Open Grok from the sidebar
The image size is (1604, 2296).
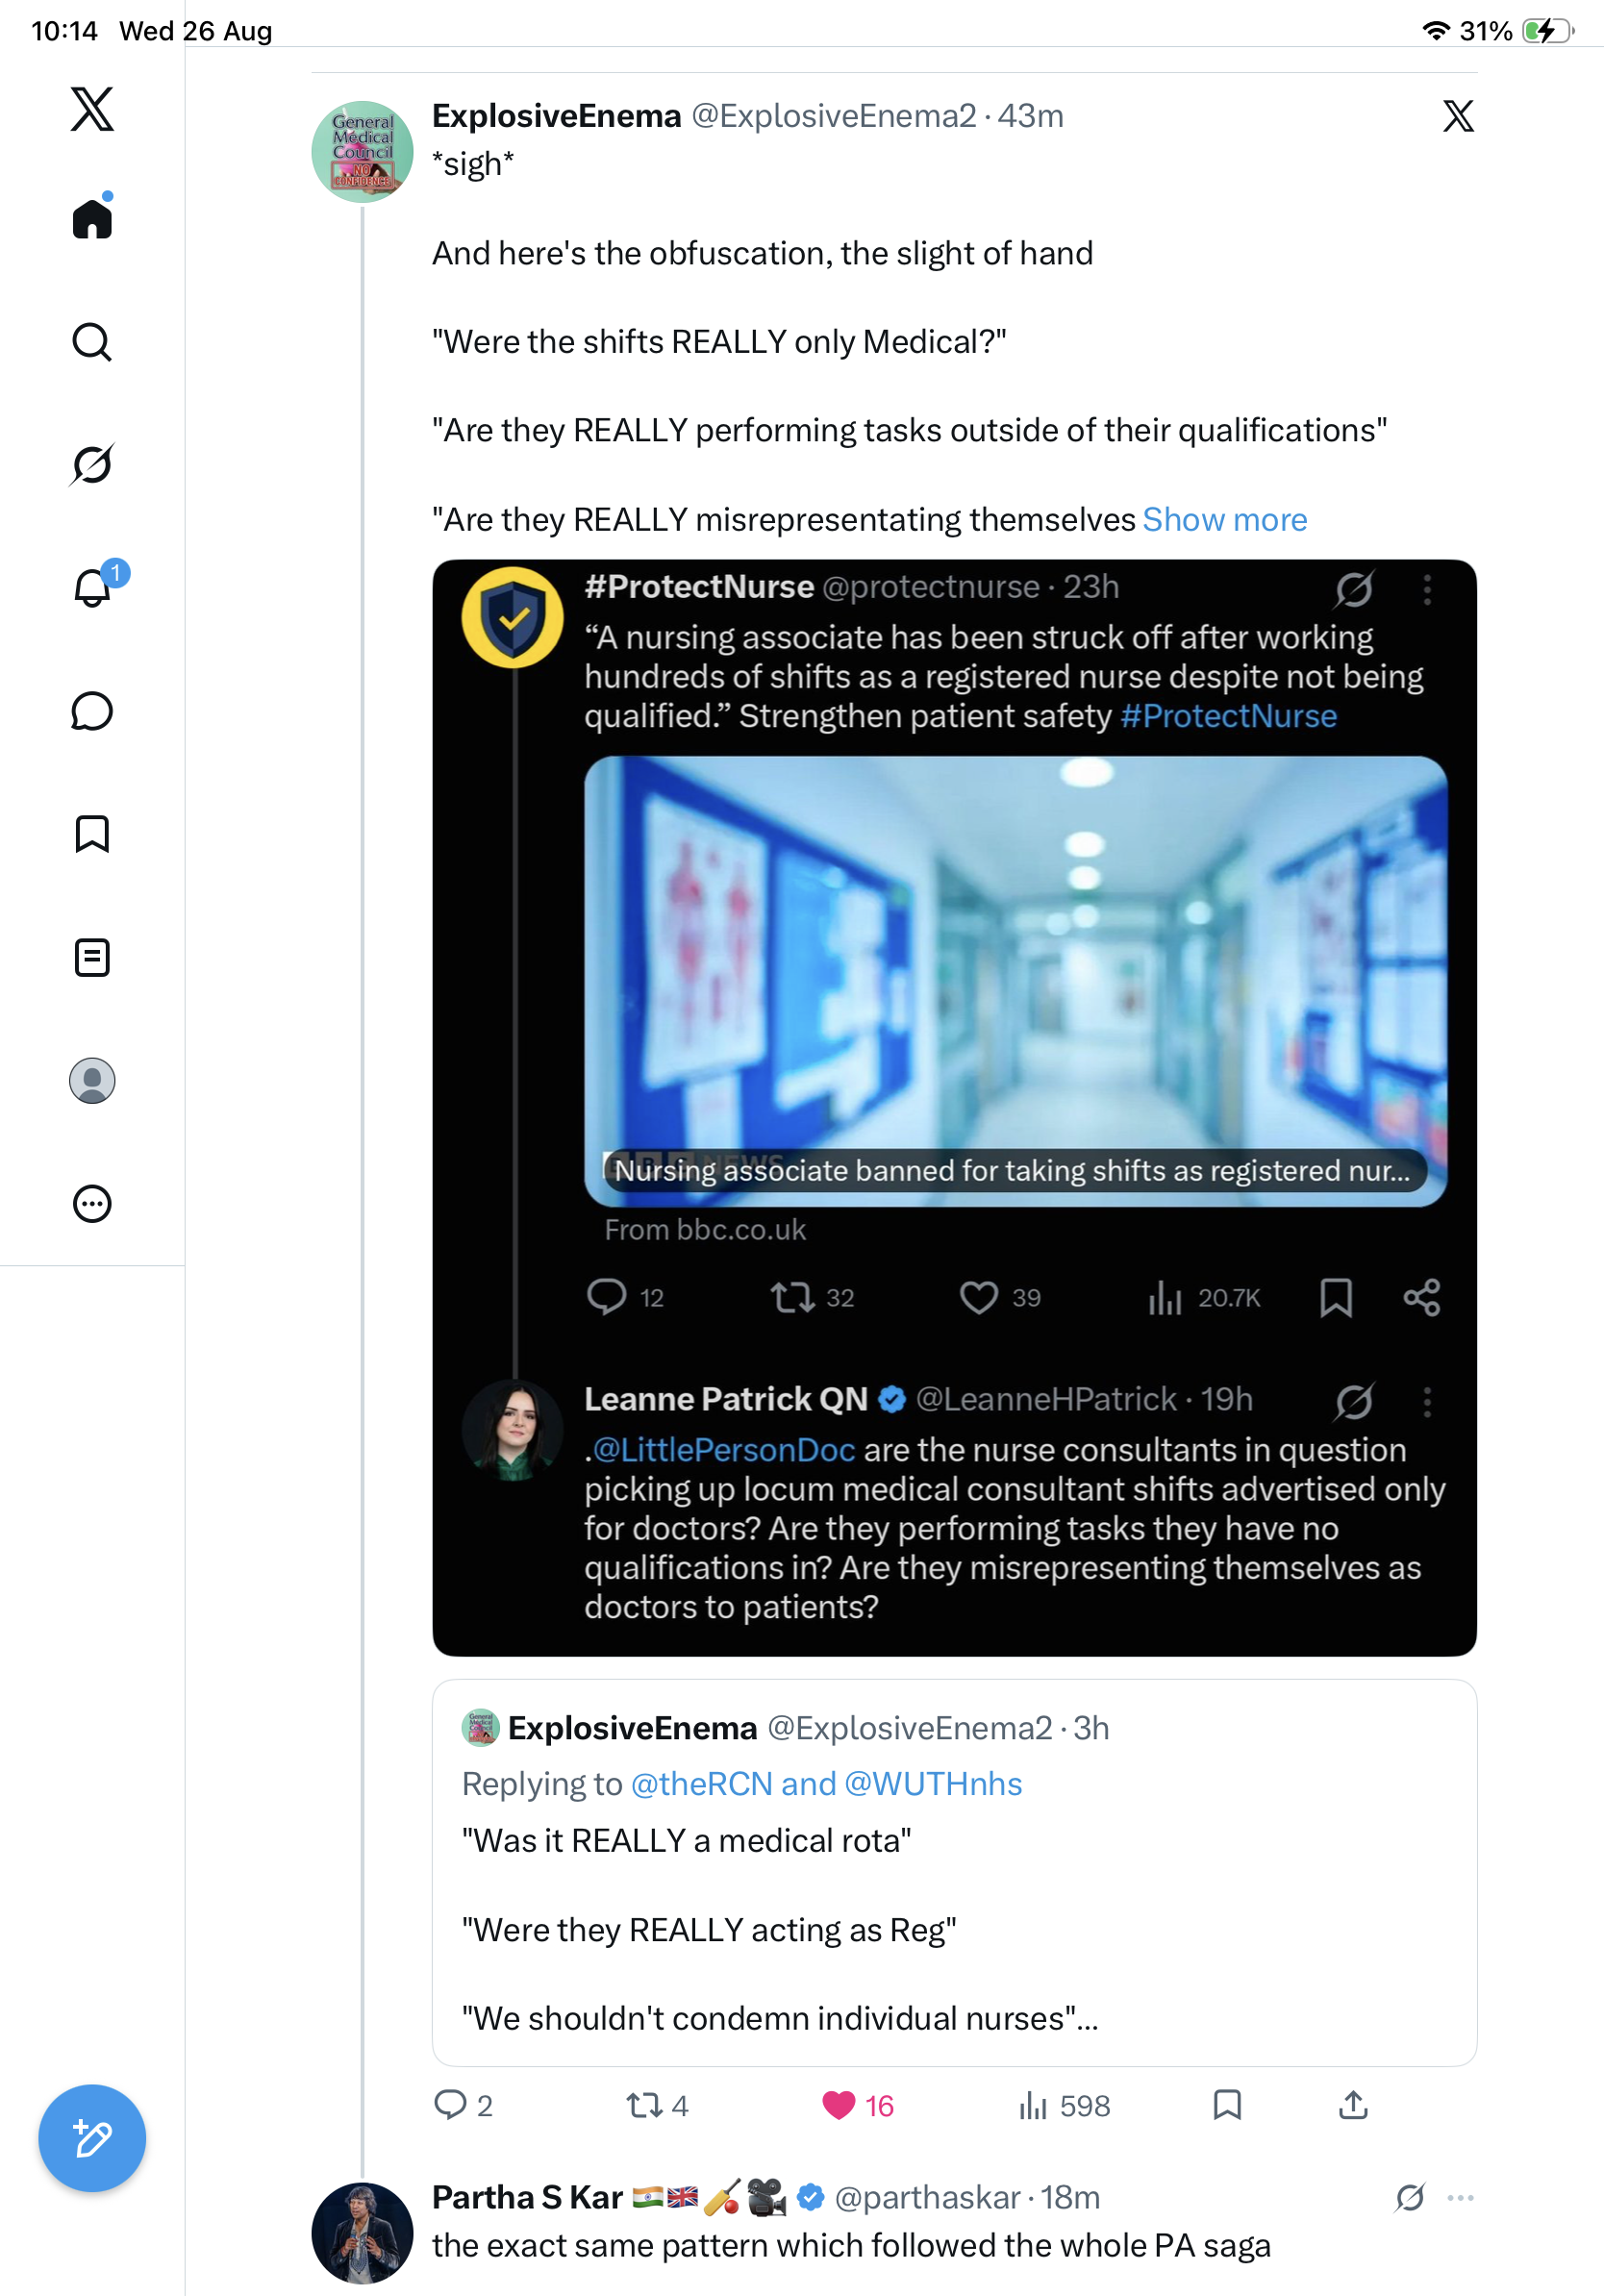92,464
